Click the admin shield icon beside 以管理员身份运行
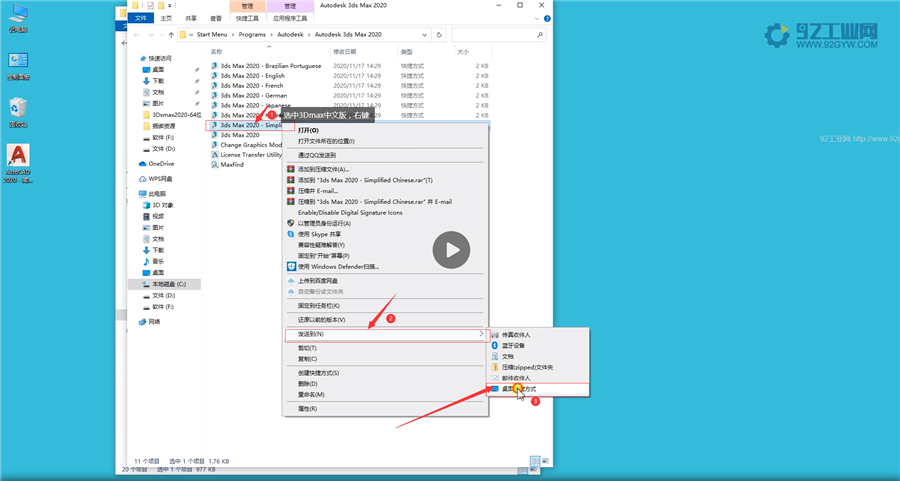This screenshot has width=900, height=481. (291, 223)
